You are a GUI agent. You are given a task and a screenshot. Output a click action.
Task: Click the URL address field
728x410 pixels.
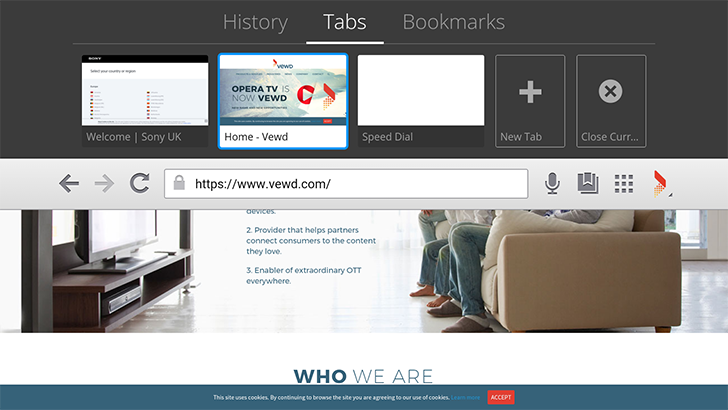click(346, 183)
